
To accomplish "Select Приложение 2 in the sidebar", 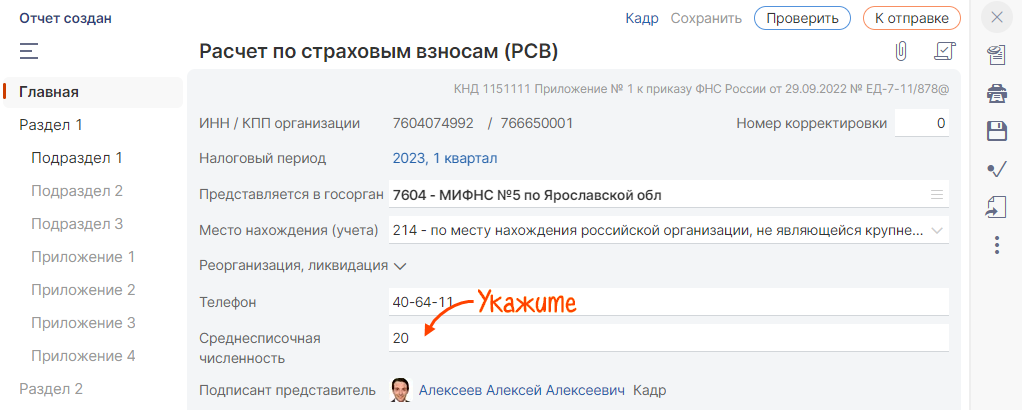I will pos(83,290).
